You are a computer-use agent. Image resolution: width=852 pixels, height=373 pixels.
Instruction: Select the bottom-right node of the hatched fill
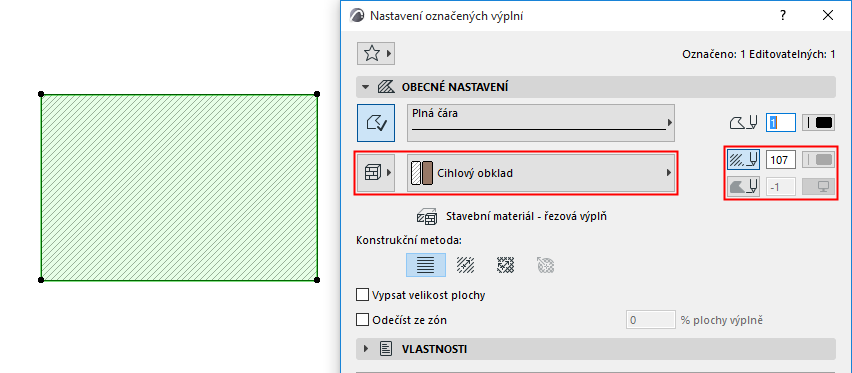tap(317, 280)
